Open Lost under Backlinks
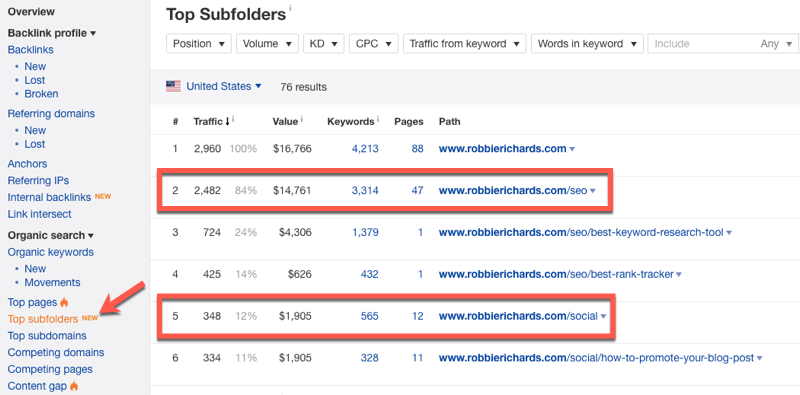 pos(35,80)
